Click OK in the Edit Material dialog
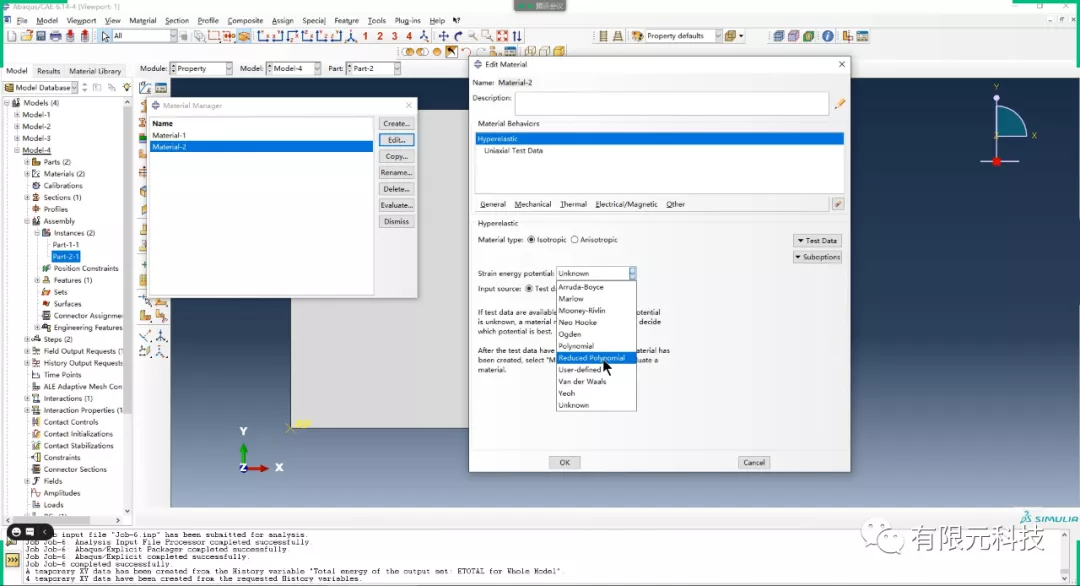The image size is (1080, 586). 564,462
